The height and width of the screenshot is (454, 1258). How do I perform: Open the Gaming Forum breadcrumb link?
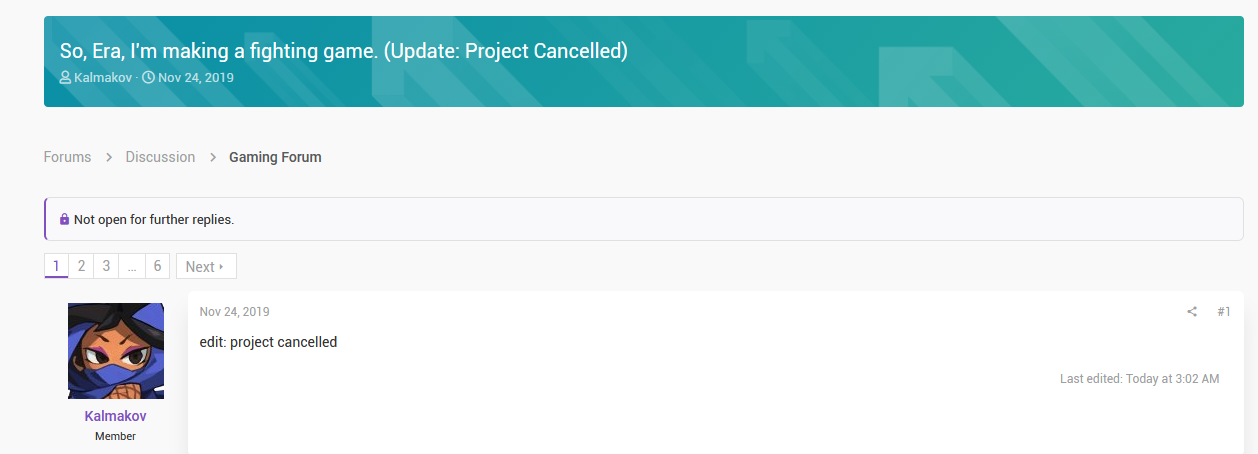[x=275, y=157]
